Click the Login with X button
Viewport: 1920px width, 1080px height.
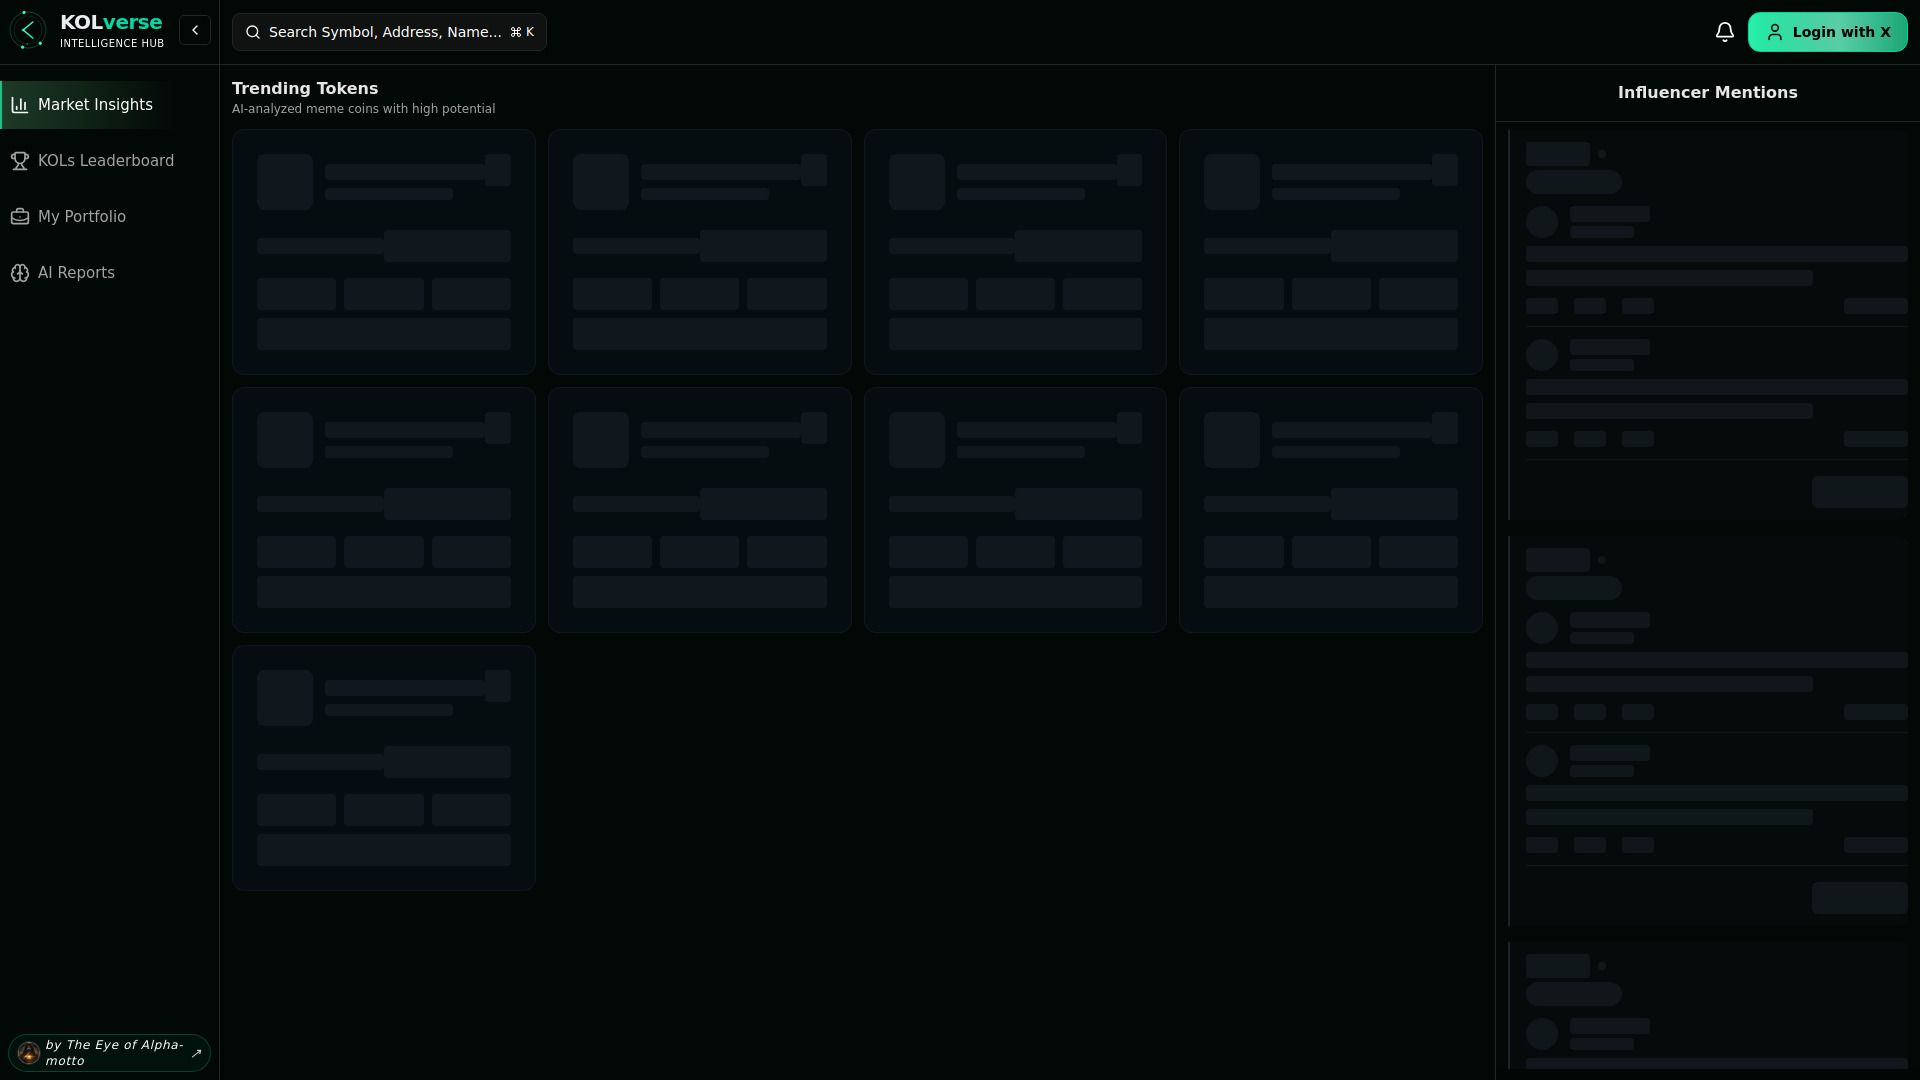[1828, 31]
